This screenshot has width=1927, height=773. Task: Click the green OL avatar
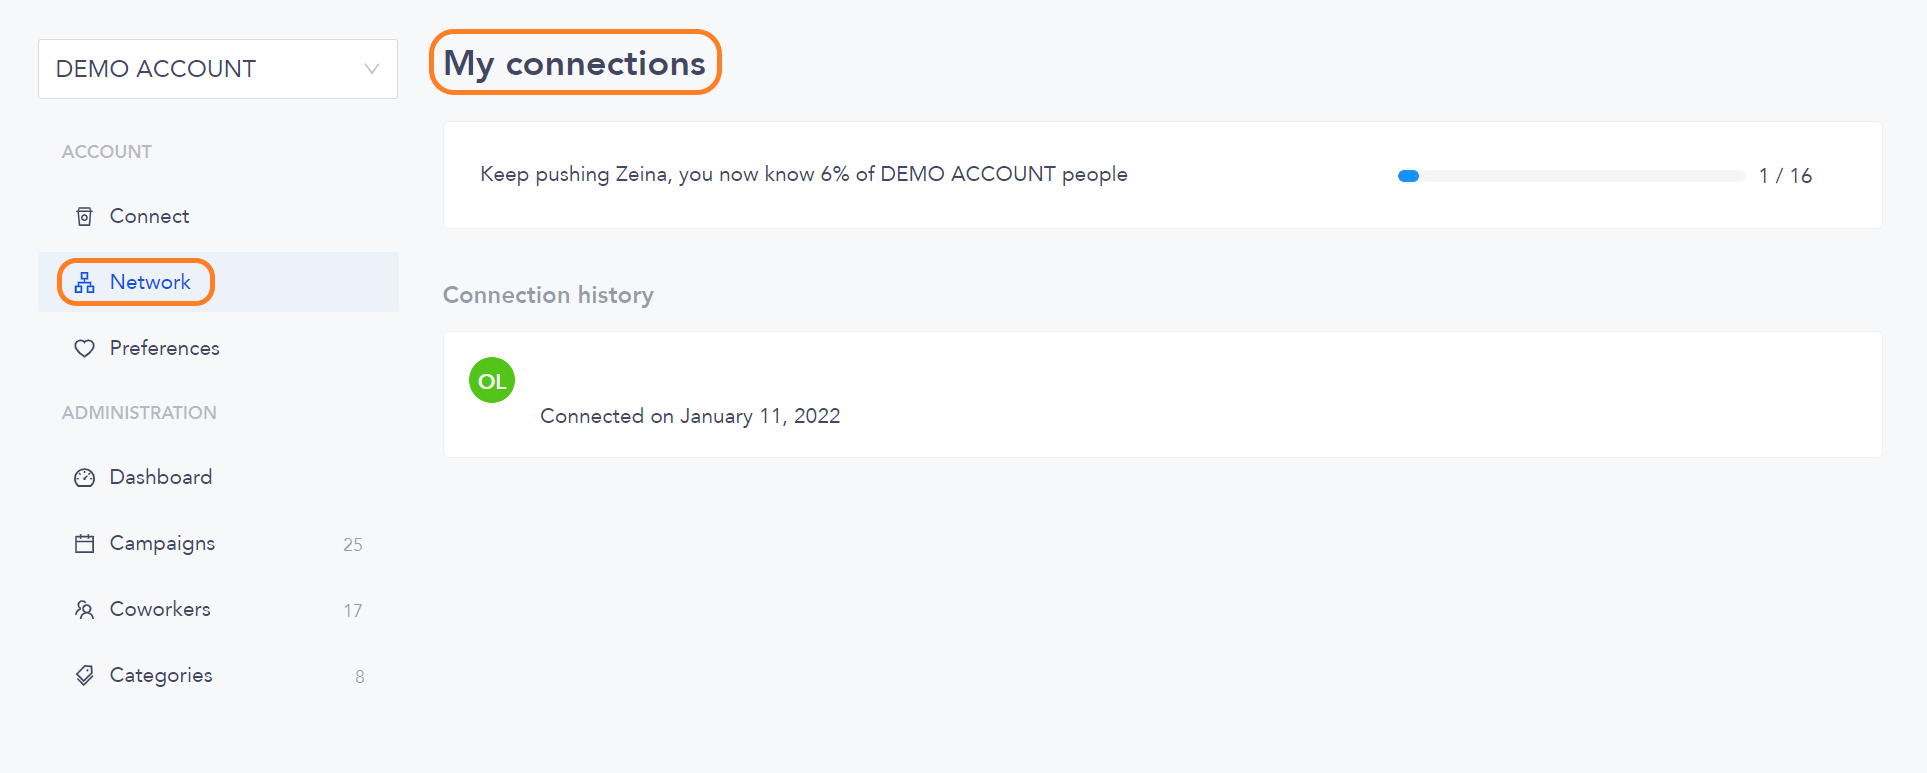pyautogui.click(x=492, y=381)
